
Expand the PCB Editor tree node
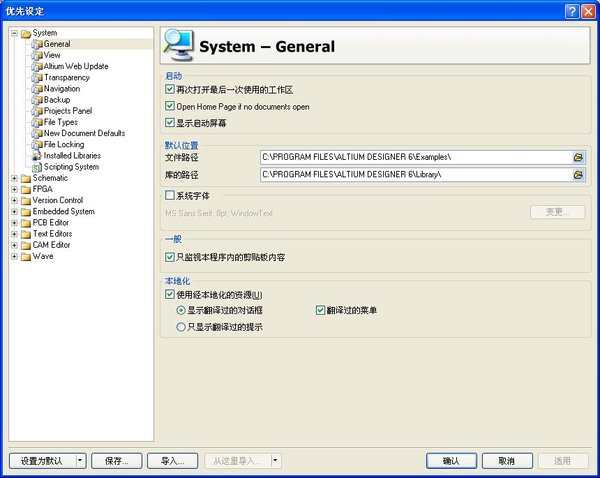tap(14, 223)
